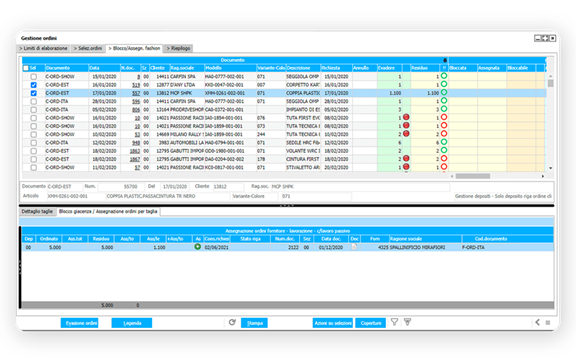Click the back chevron icon at bottom right
The width and height of the screenshot is (576, 362).
[537, 322]
